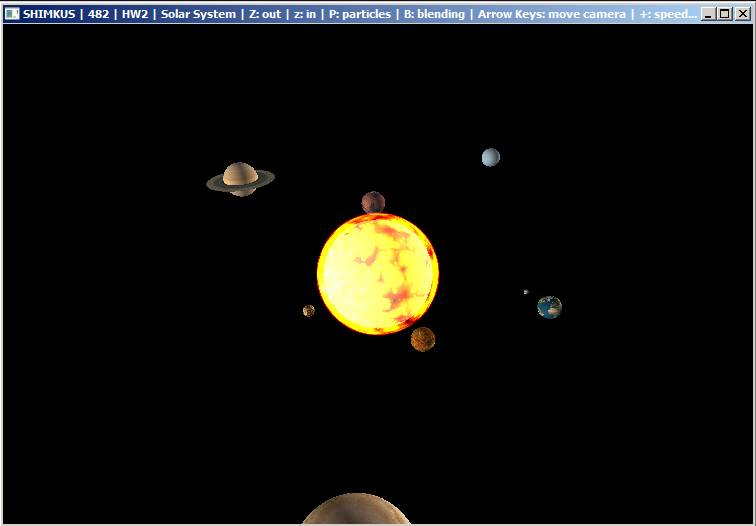Click the blue and green Earth
The width and height of the screenshot is (756, 526).
point(549,307)
